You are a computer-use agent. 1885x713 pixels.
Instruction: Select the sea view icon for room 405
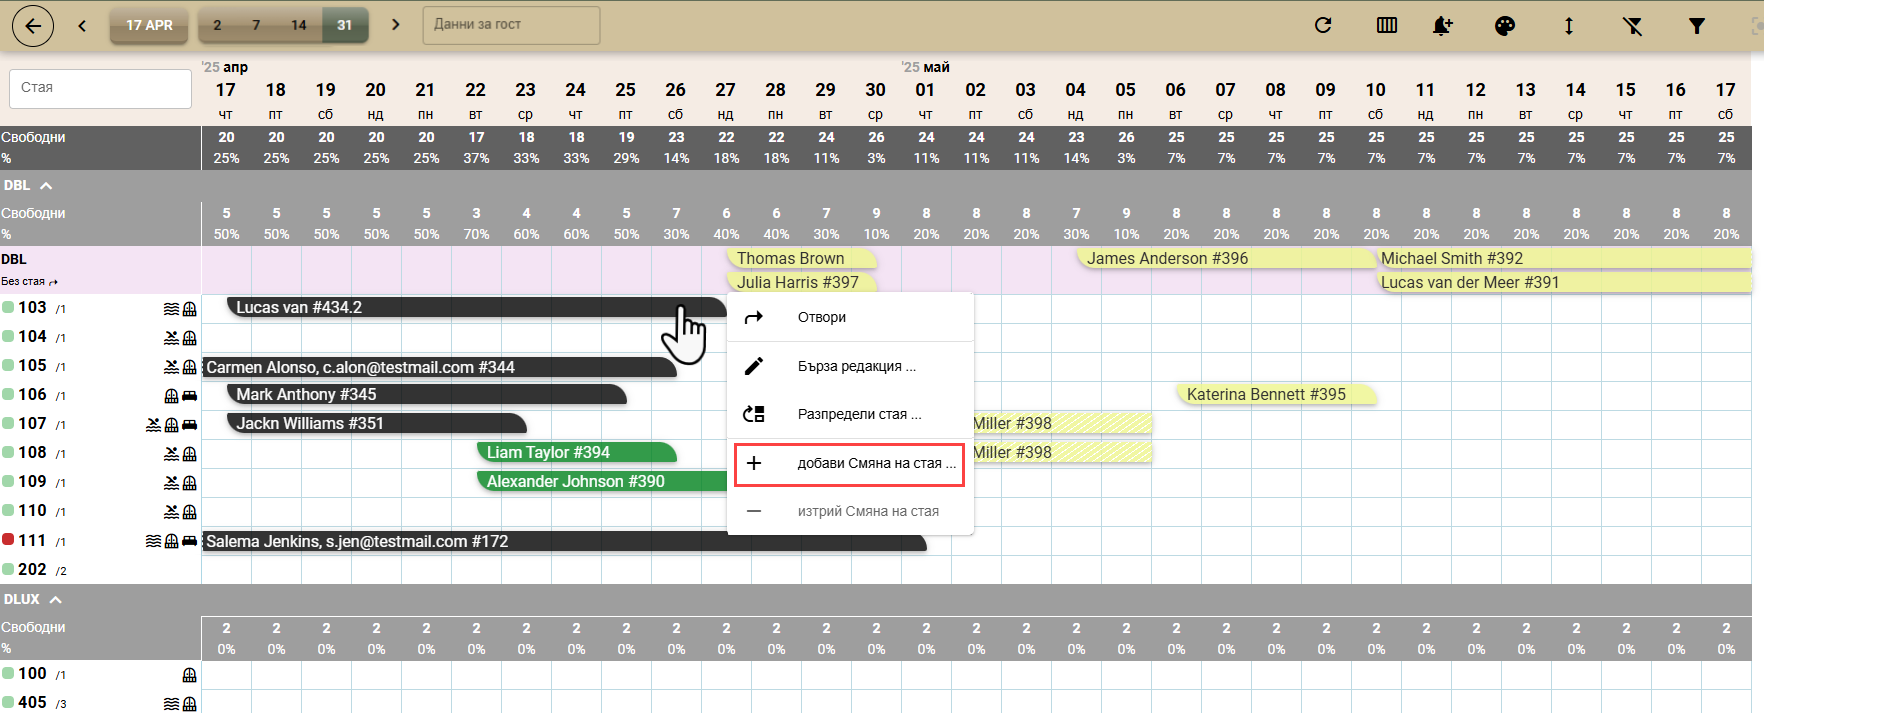tap(172, 704)
